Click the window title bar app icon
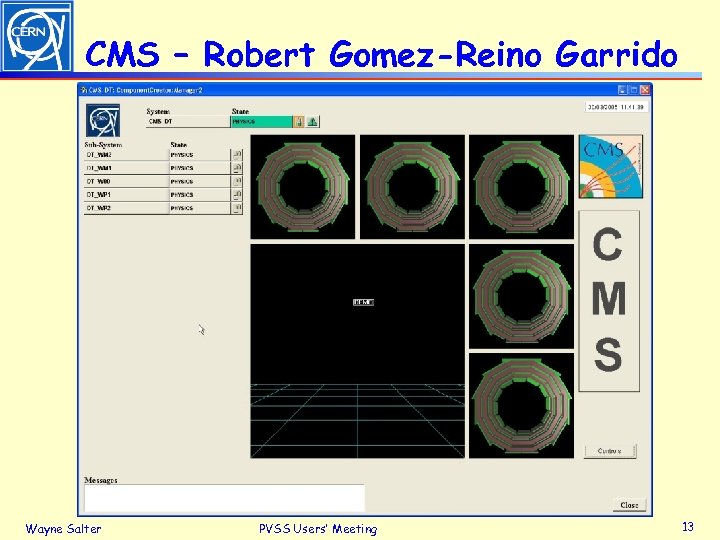720x540 pixels. tap(84, 90)
